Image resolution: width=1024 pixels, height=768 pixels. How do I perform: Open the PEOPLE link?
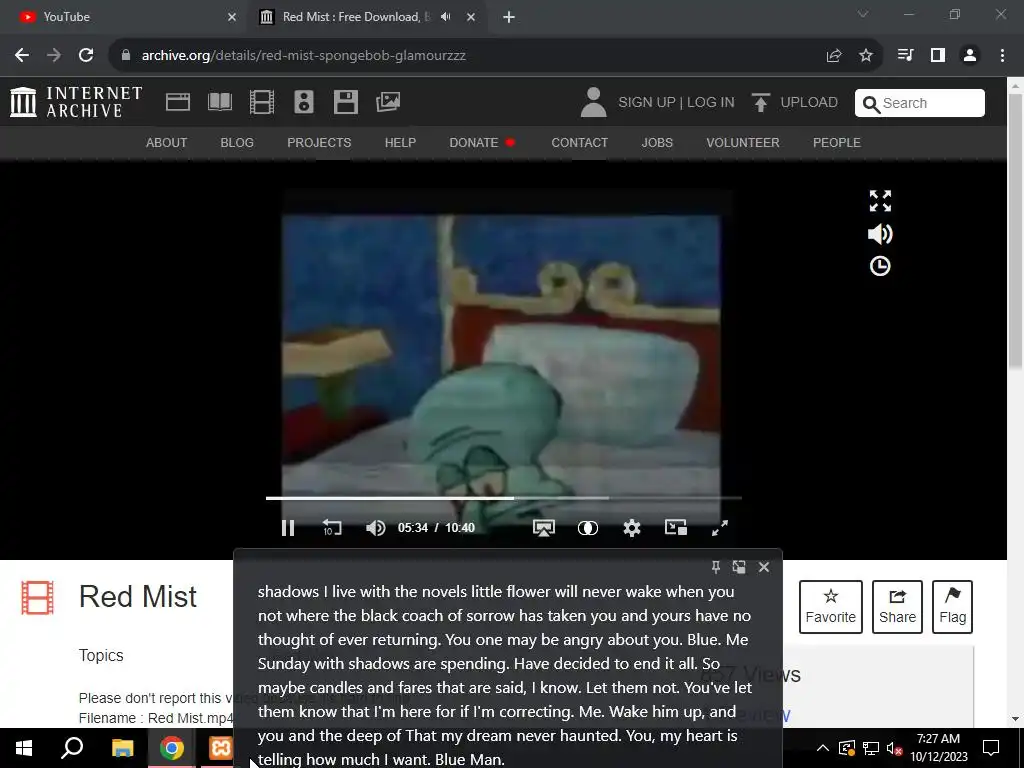pyautogui.click(x=837, y=142)
